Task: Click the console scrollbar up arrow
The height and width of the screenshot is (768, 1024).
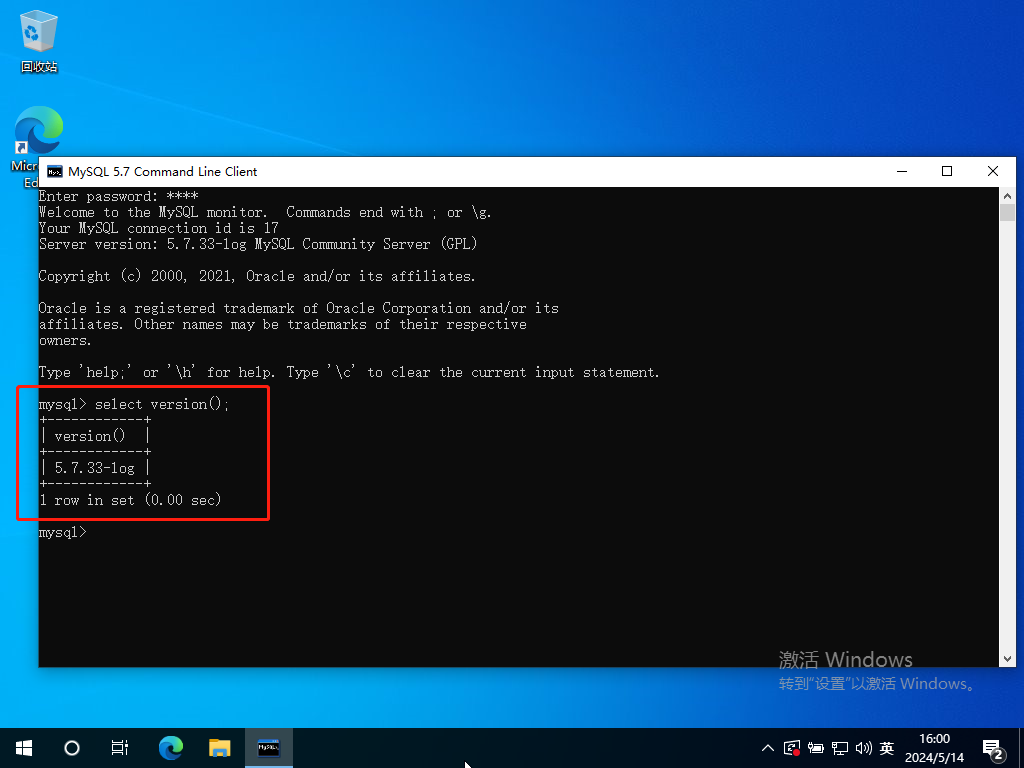Action: (1007, 195)
